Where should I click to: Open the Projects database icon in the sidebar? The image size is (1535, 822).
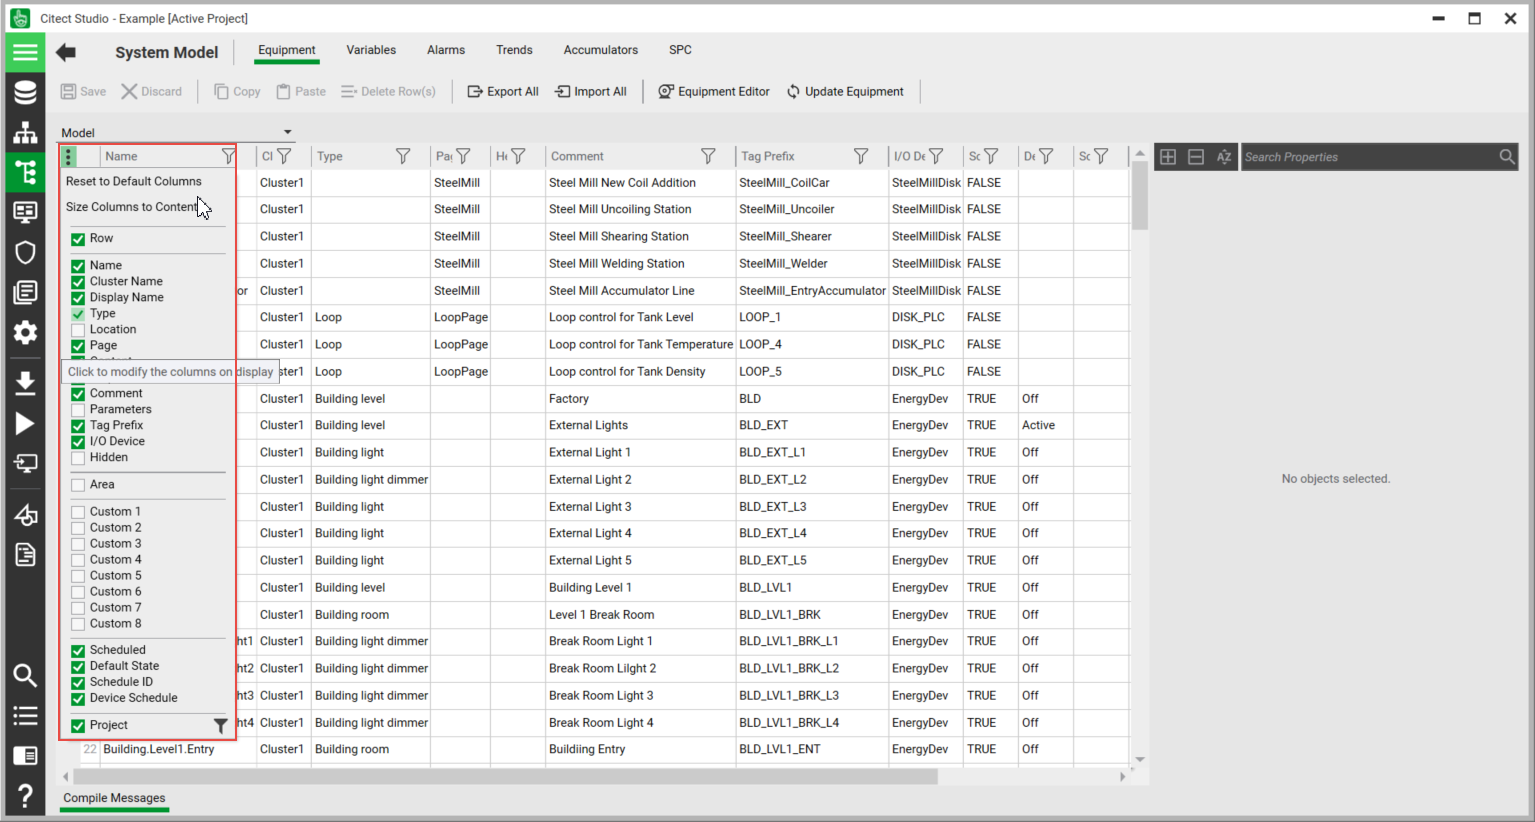25,92
